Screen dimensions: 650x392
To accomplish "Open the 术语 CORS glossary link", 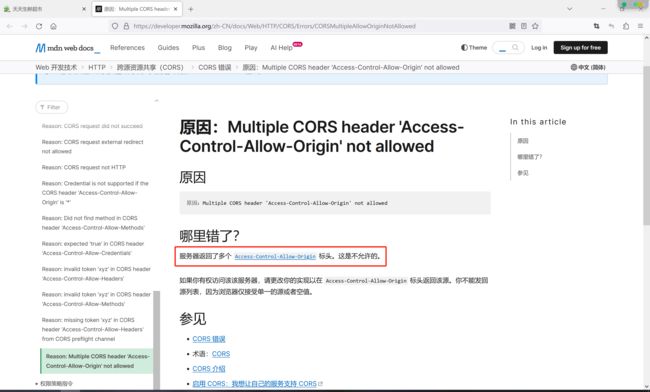I will pyautogui.click(x=221, y=354).
